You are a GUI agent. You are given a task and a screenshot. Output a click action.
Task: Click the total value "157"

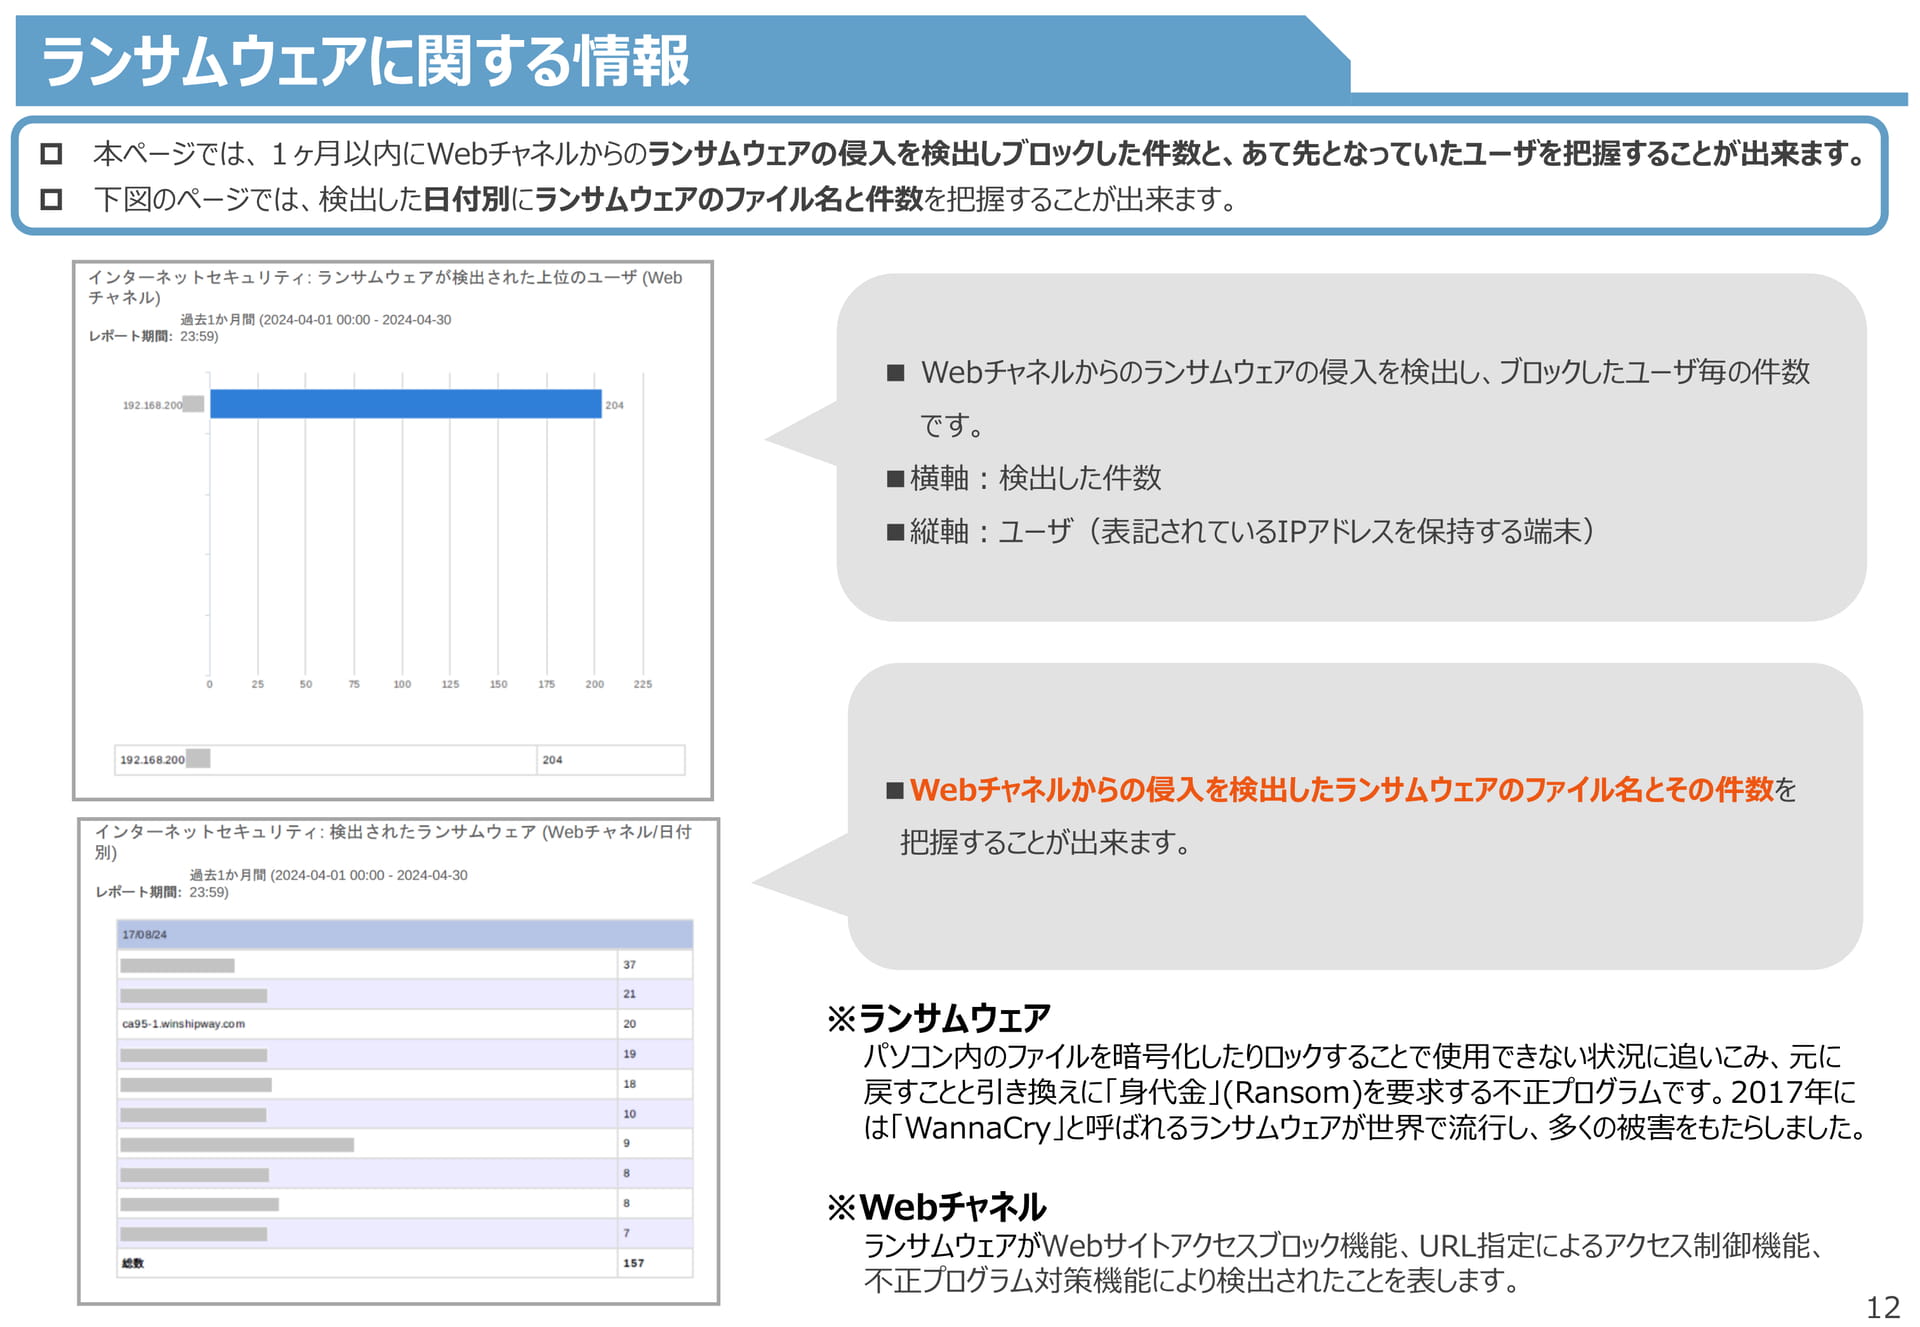634,1263
